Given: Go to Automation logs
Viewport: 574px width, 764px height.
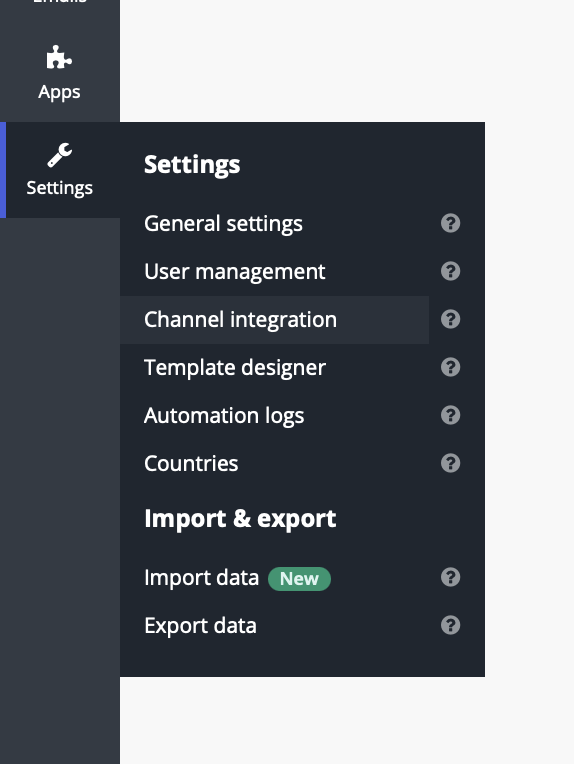Looking at the screenshot, I should coord(224,416).
